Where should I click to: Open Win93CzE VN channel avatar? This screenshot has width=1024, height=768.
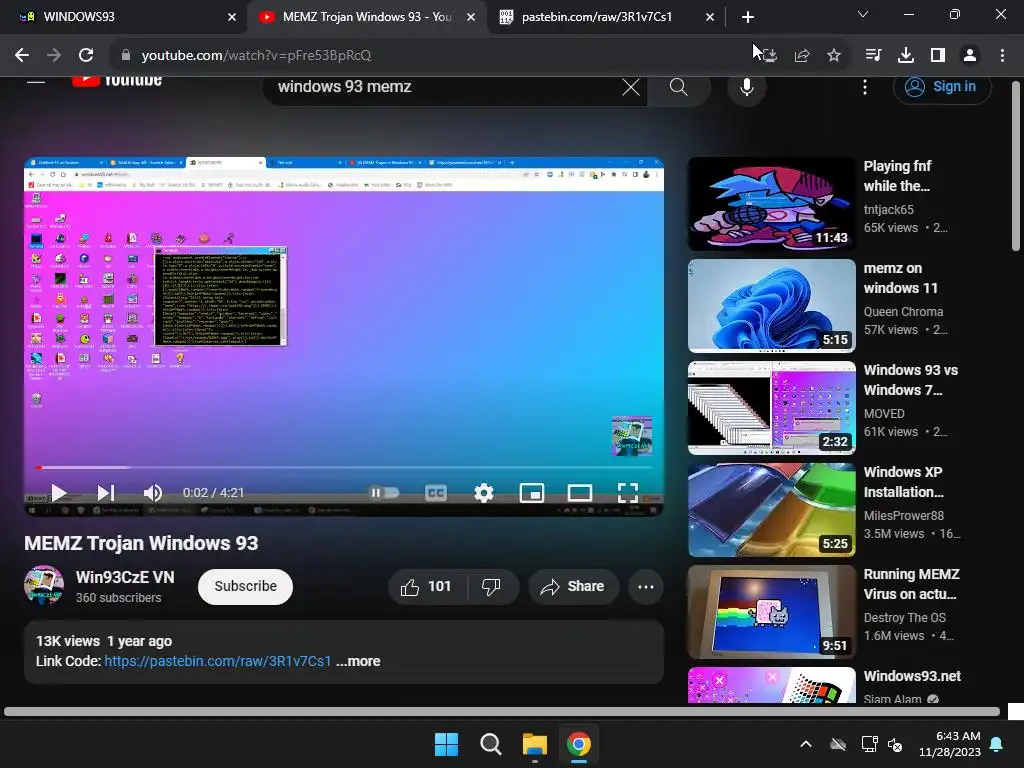(44, 585)
